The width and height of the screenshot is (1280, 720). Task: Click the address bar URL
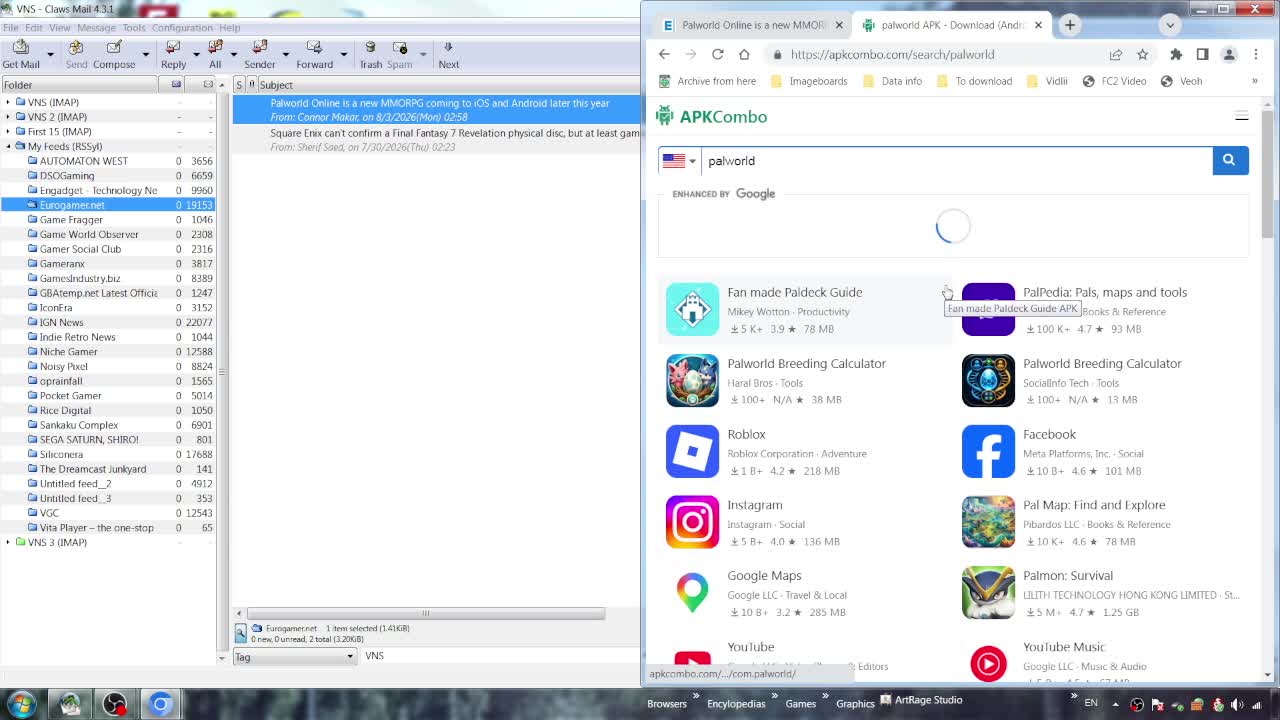(x=892, y=55)
